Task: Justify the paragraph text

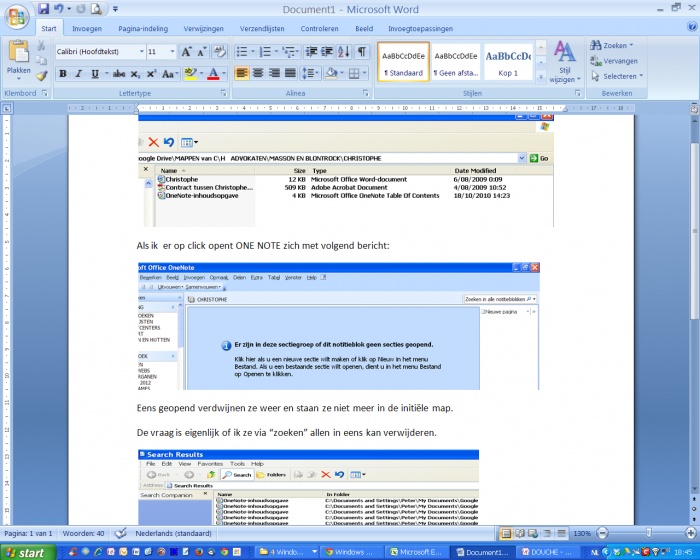Action: (x=290, y=73)
